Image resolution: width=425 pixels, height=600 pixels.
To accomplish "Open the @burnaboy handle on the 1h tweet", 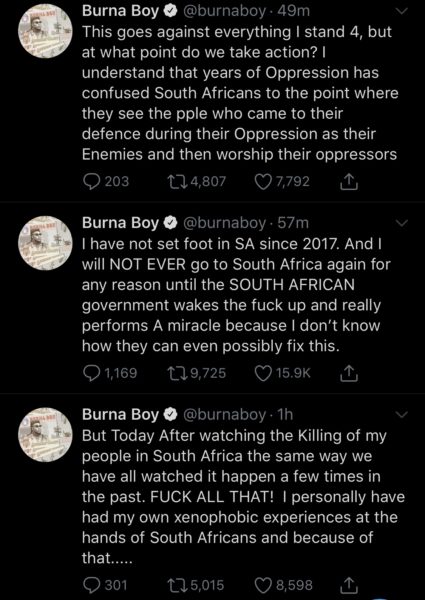I will (x=225, y=414).
